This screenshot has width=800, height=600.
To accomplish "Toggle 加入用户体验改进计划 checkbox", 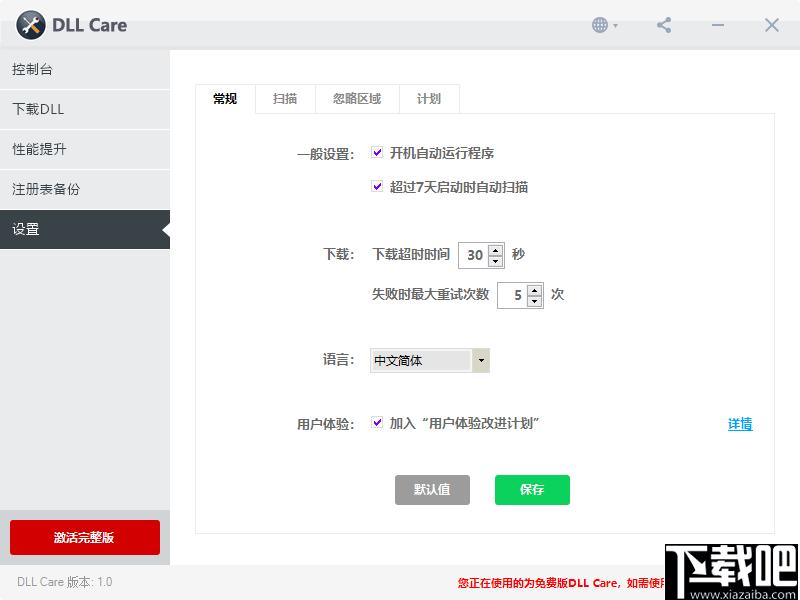I will click(x=377, y=422).
